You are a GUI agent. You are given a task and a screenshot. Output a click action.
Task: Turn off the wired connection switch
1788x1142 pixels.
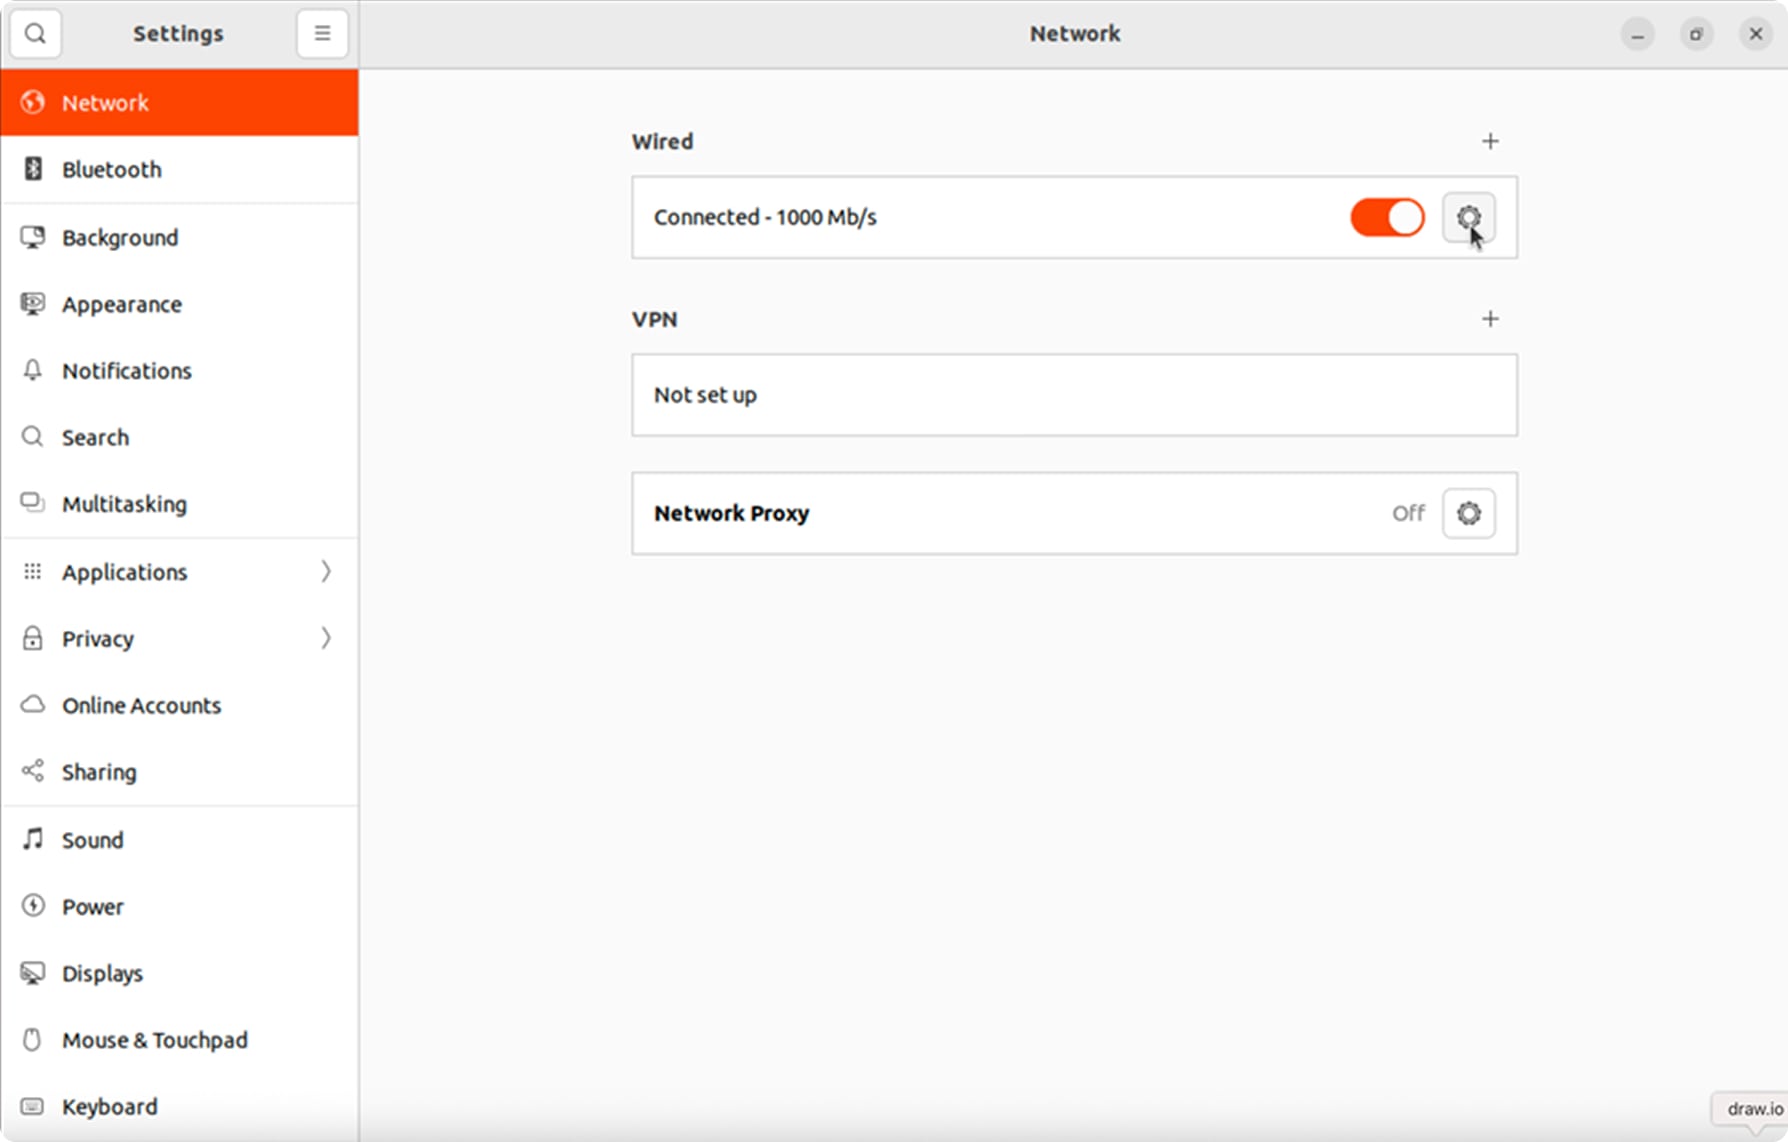tap(1387, 218)
